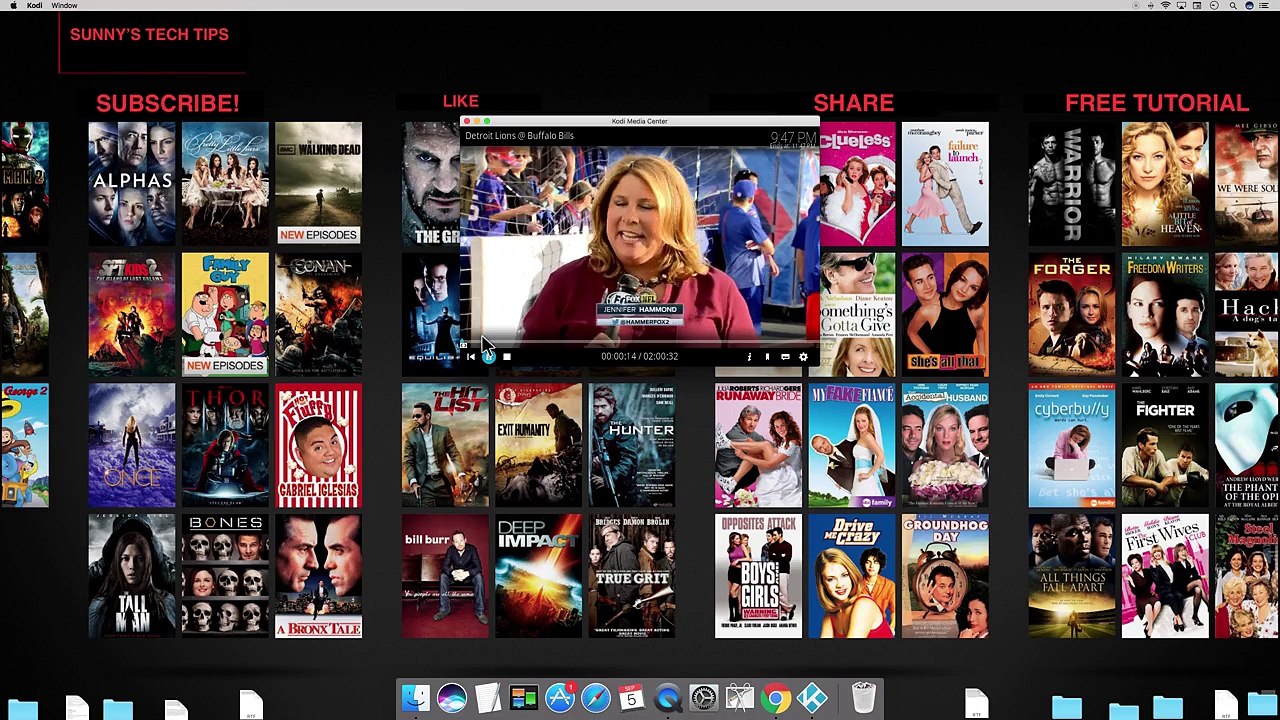Viewport: 1280px width, 720px height.
Task: Open Finder from the dock
Action: 416,697
